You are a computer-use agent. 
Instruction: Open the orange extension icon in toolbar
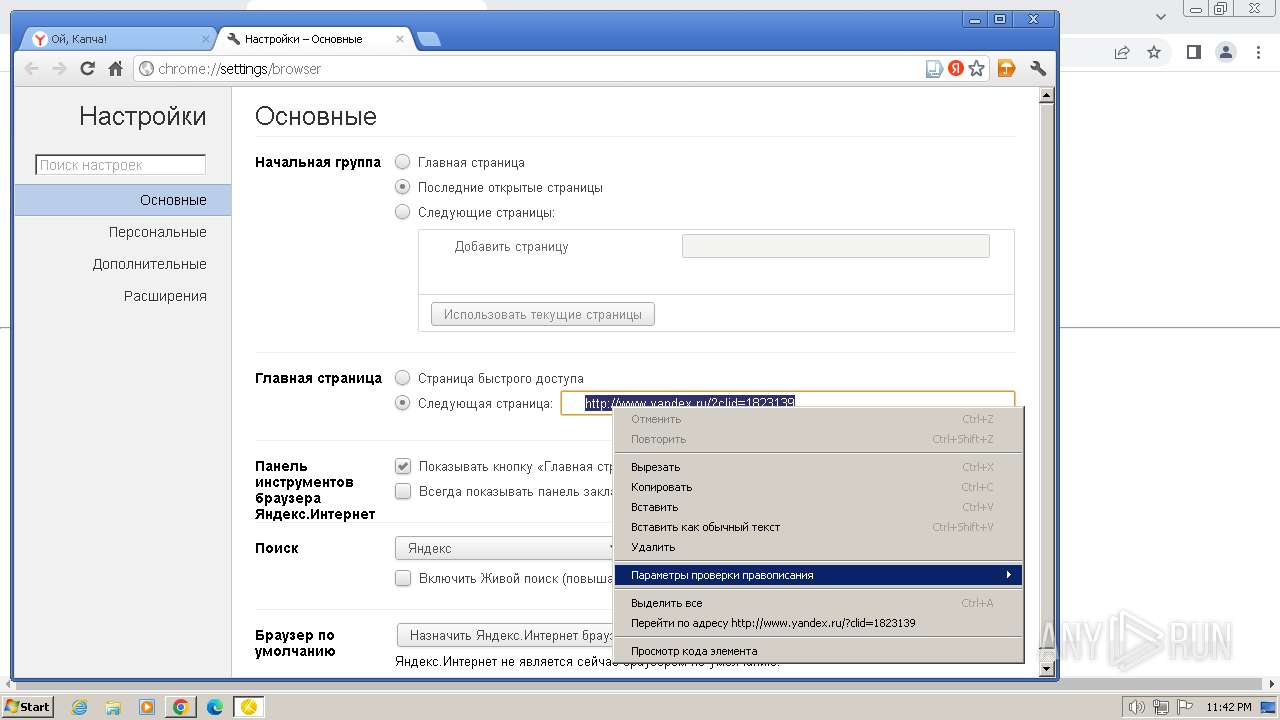pyautogui.click(x=1007, y=68)
